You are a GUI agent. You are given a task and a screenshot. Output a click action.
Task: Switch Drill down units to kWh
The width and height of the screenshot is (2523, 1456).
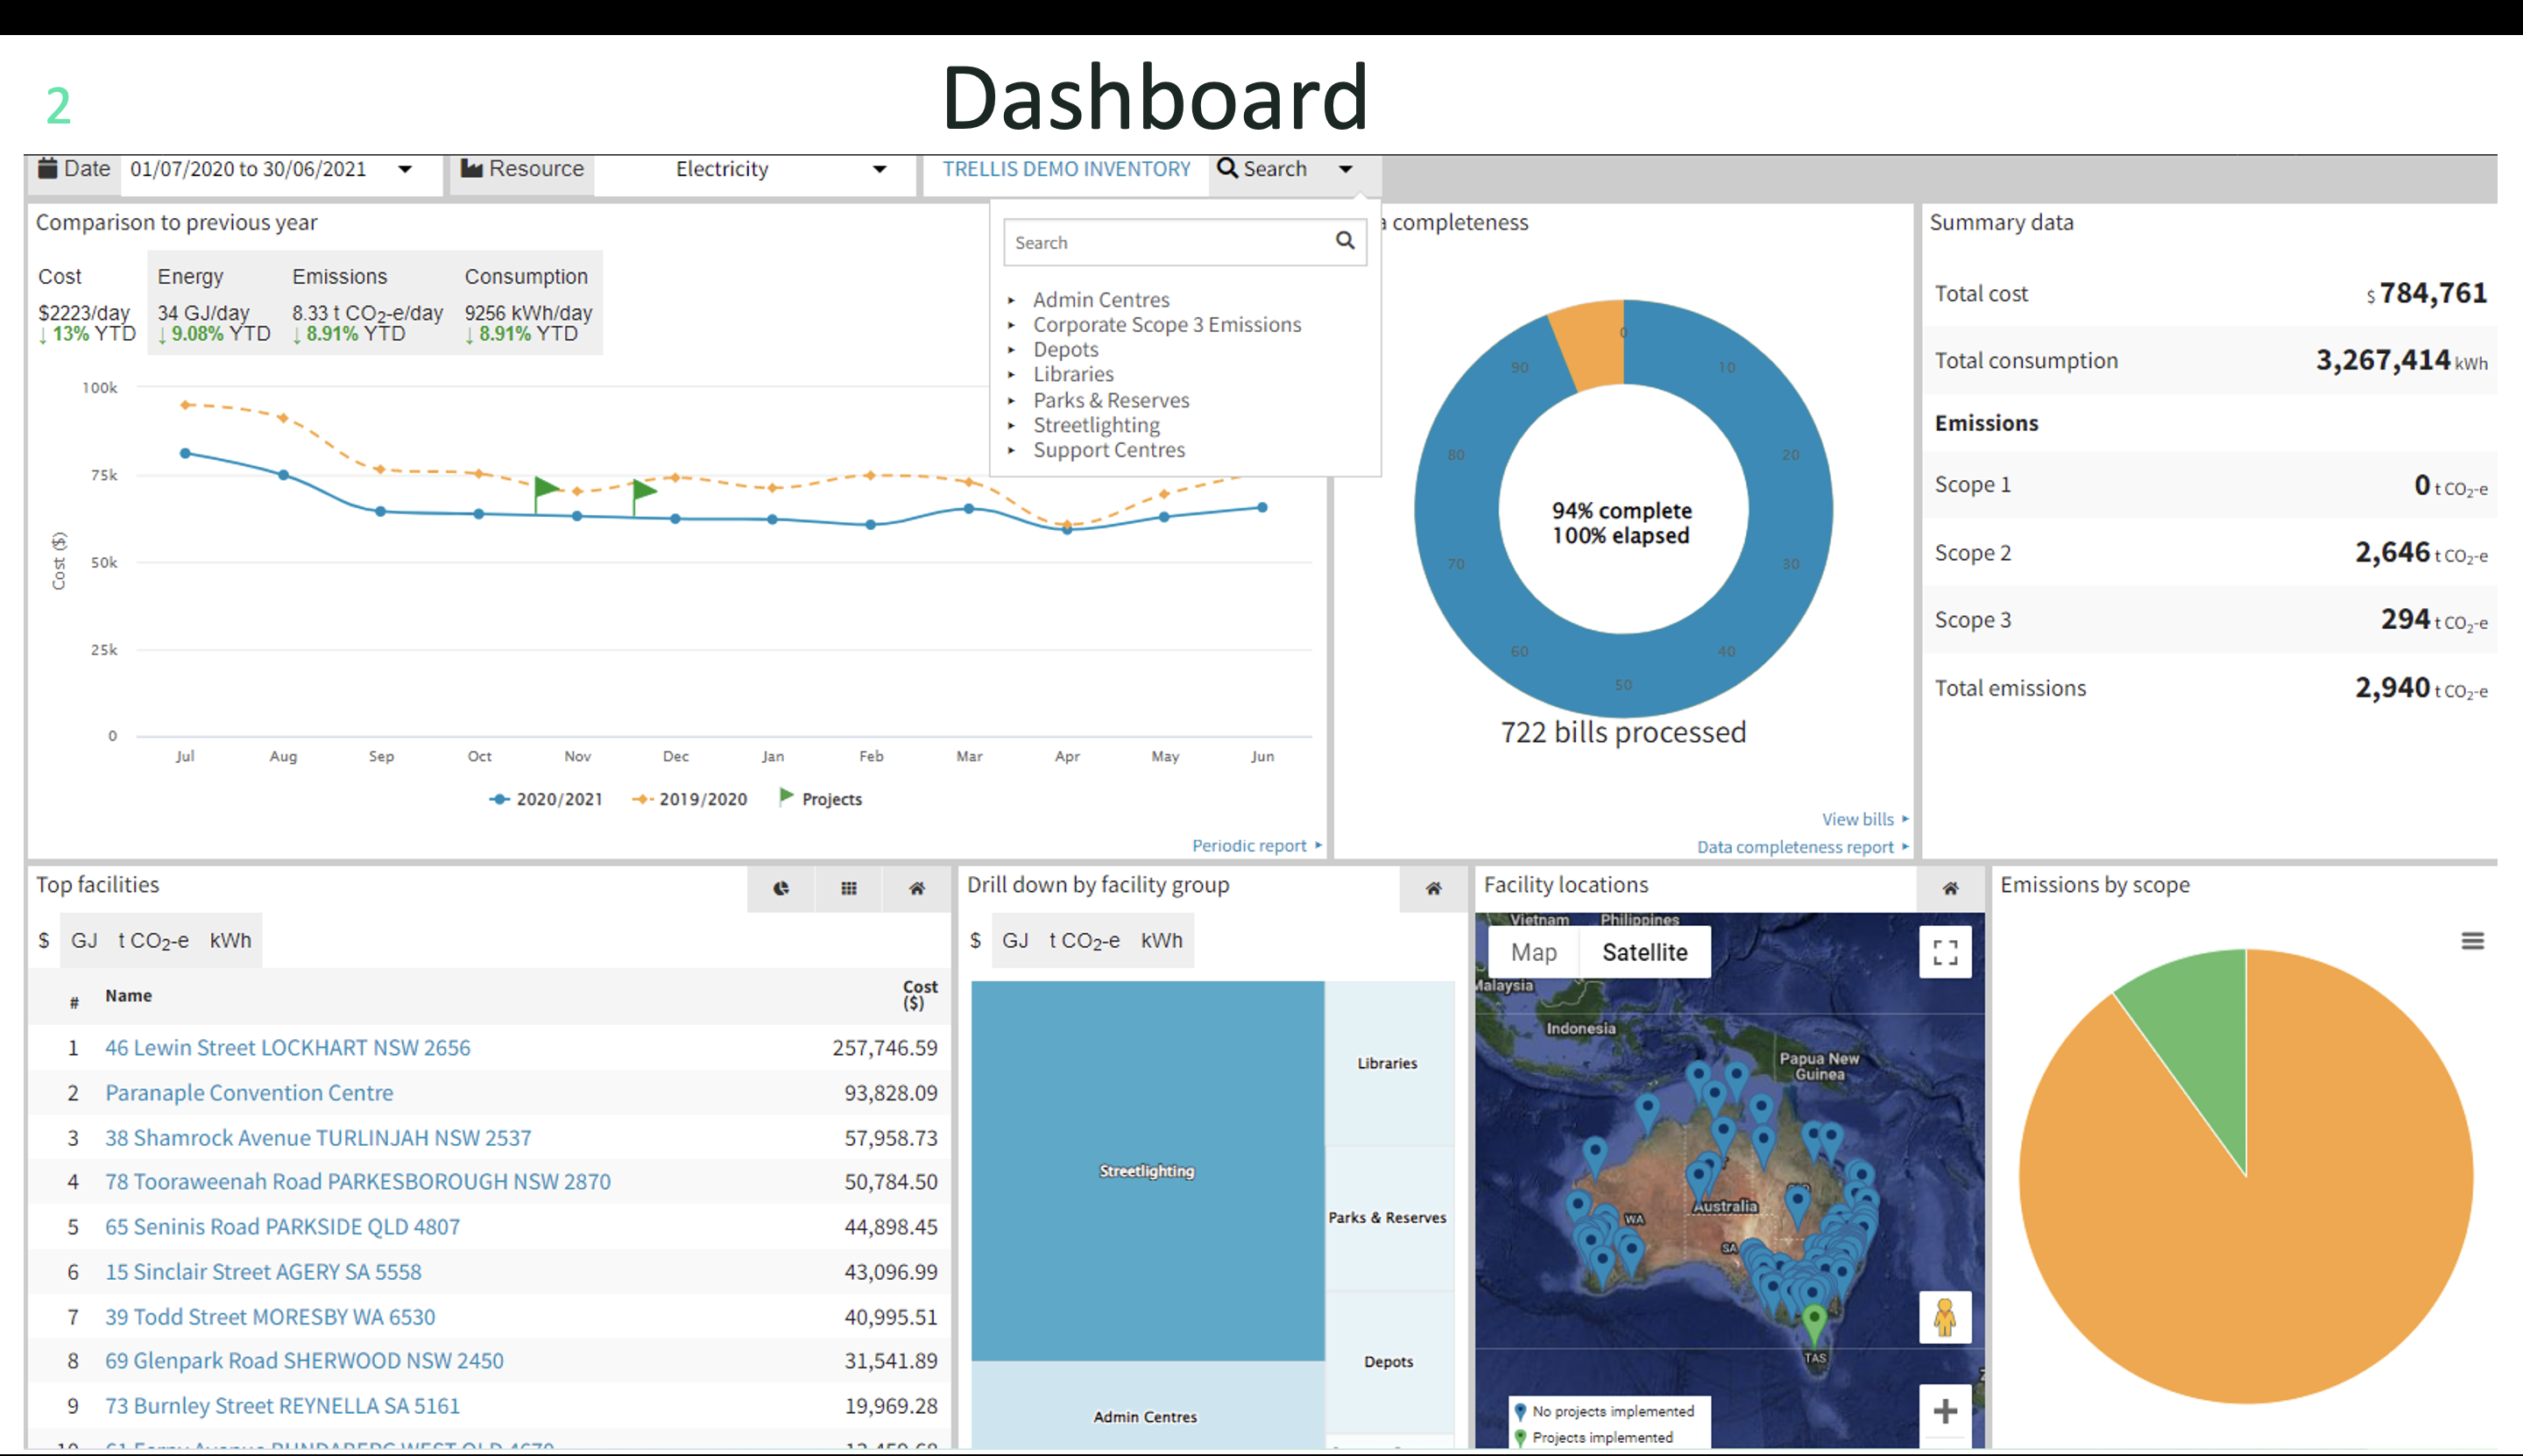pyautogui.click(x=1161, y=940)
